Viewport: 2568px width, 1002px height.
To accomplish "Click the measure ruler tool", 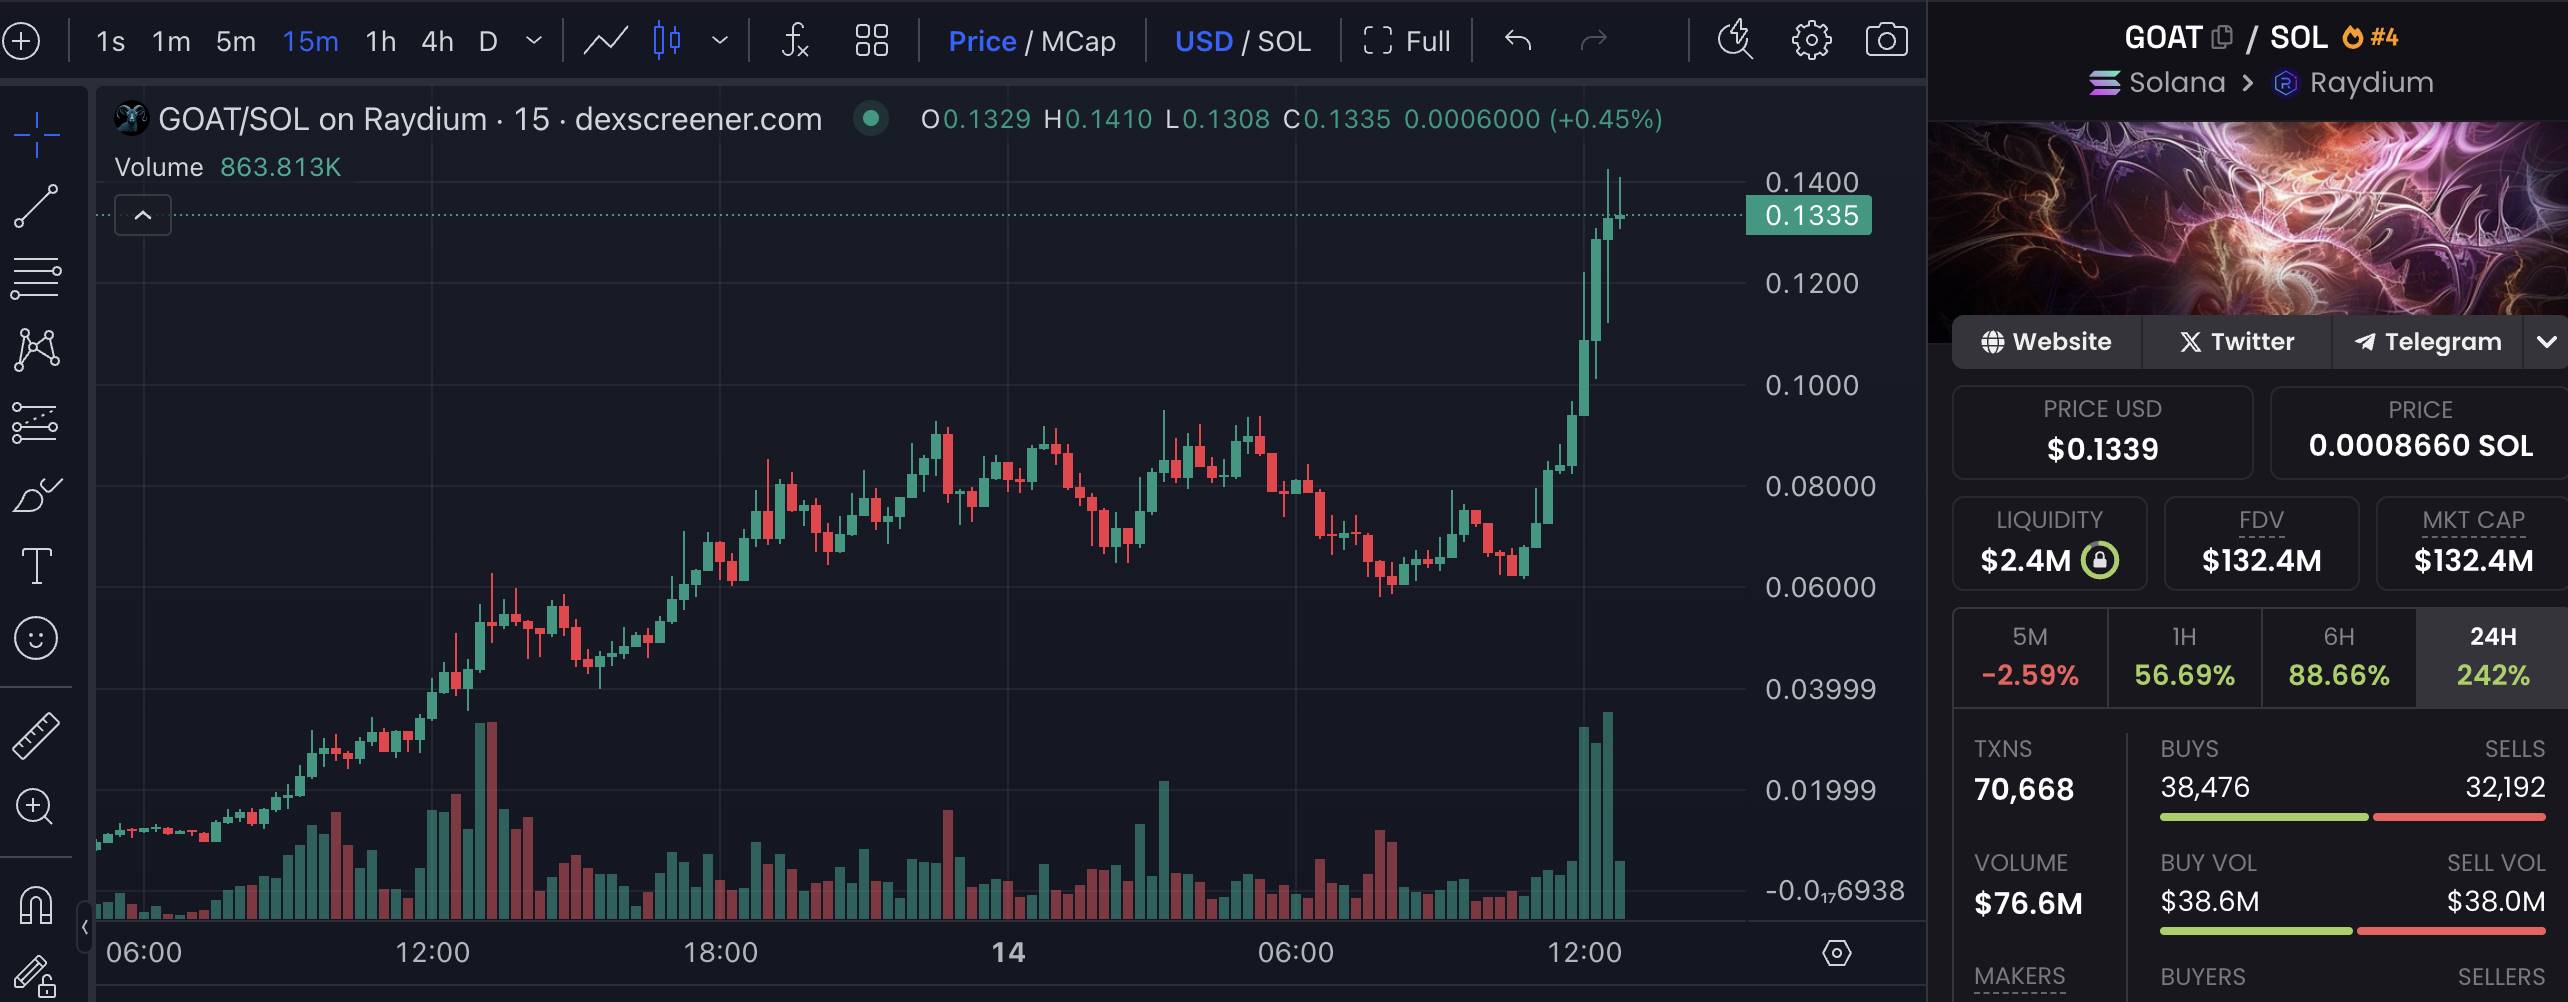I will point(36,735).
